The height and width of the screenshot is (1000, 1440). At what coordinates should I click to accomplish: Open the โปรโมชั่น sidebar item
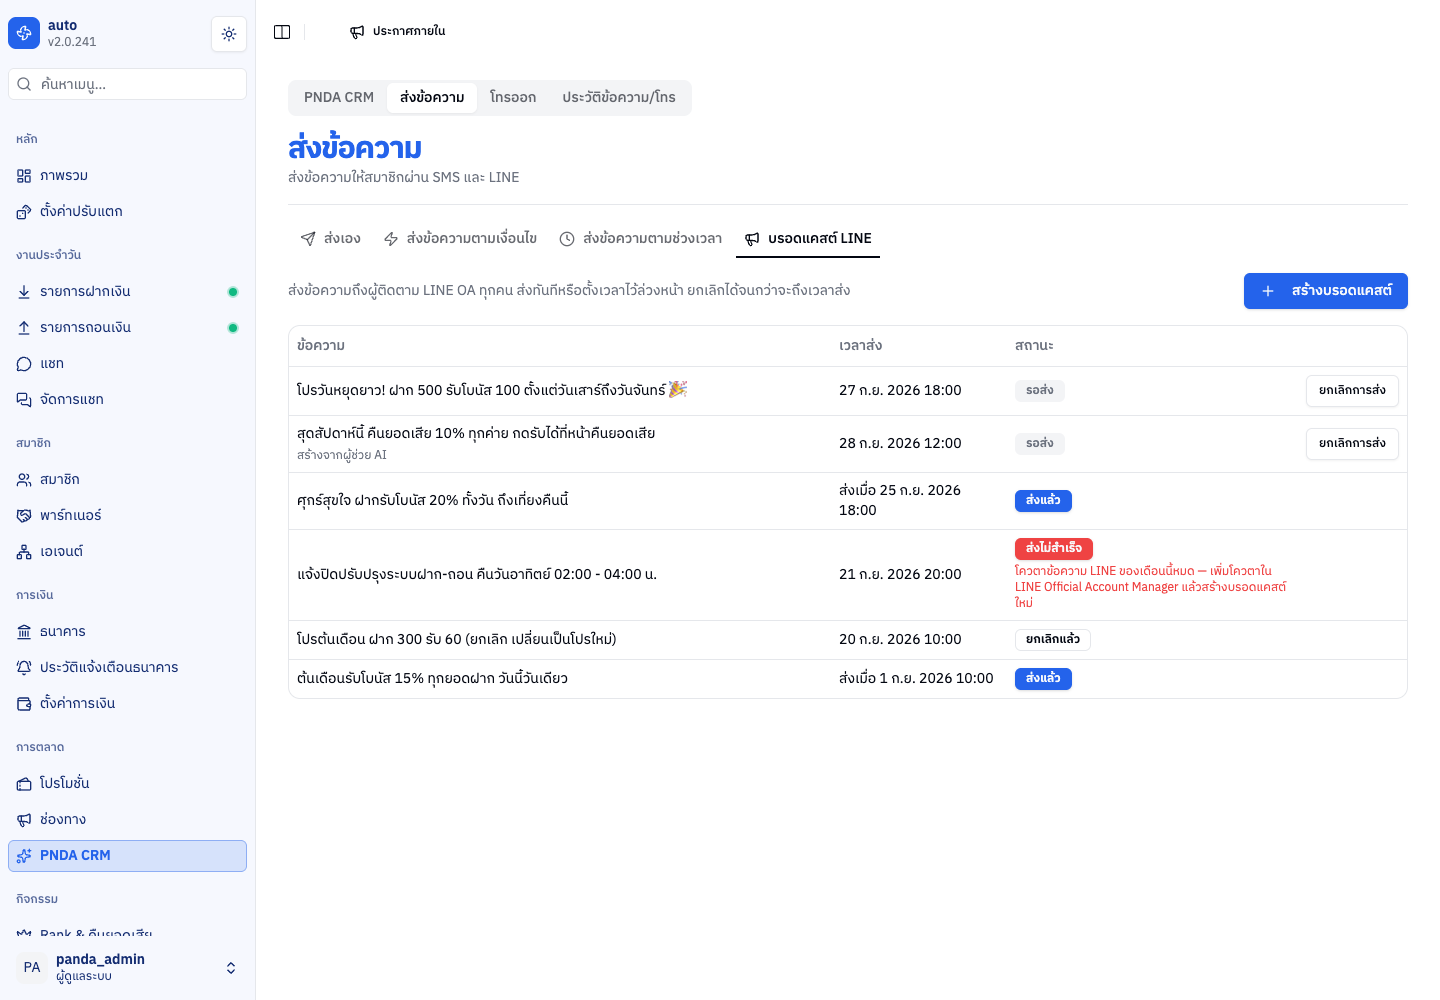(127, 784)
